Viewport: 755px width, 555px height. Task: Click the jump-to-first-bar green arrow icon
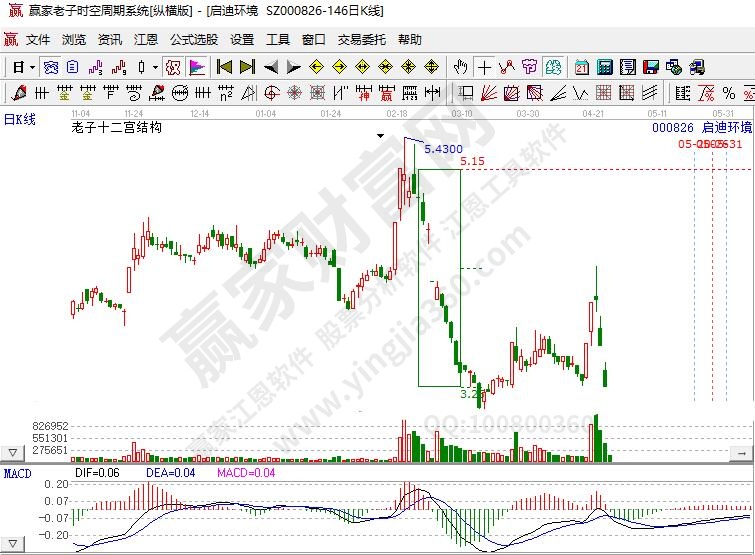pyautogui.click(x=224, y=67)
